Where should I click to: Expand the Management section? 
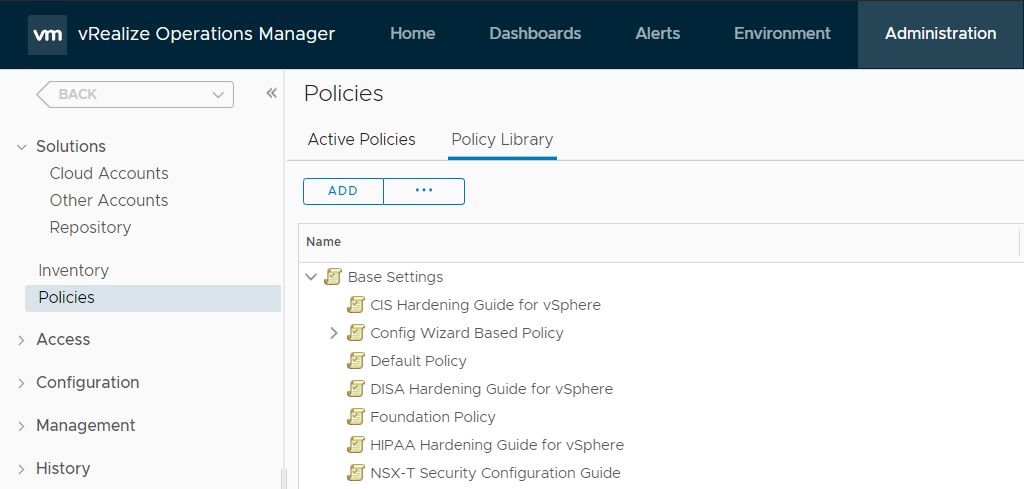(22, 426)
